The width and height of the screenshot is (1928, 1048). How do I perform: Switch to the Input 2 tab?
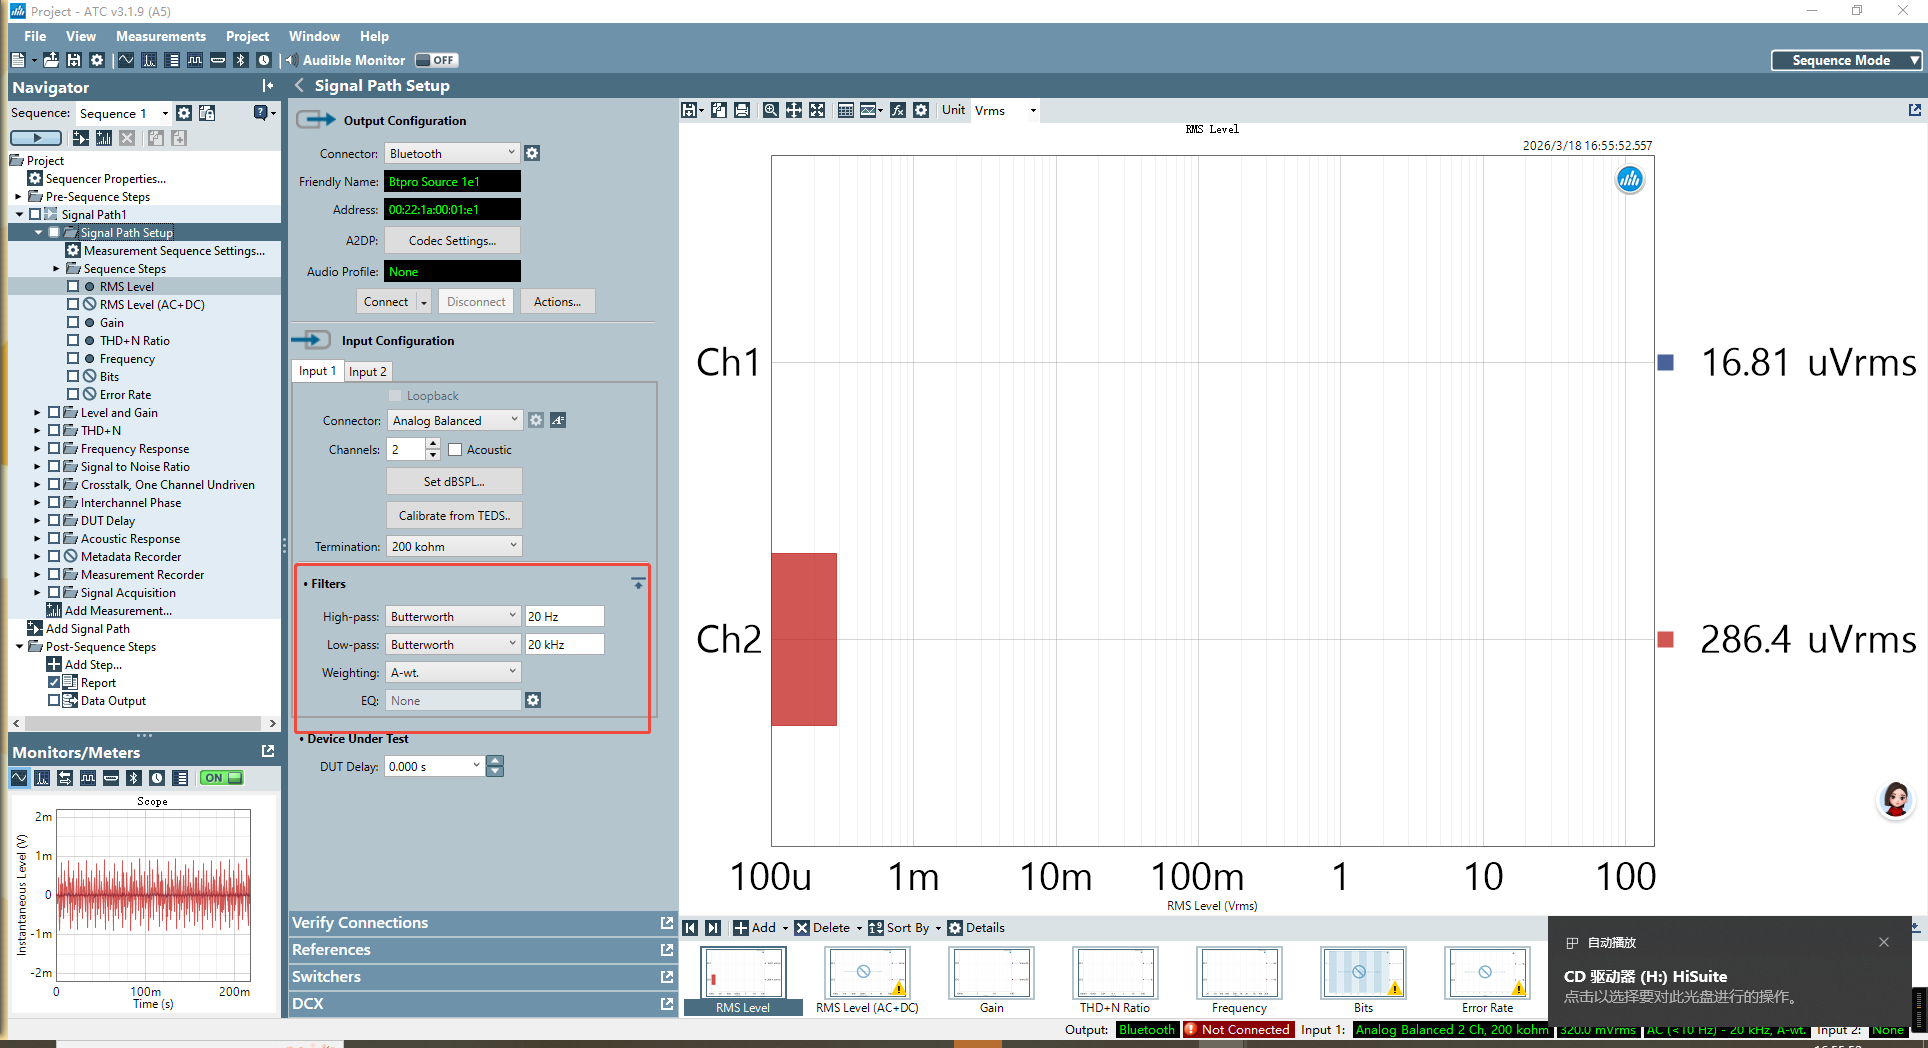pos(367,371)
